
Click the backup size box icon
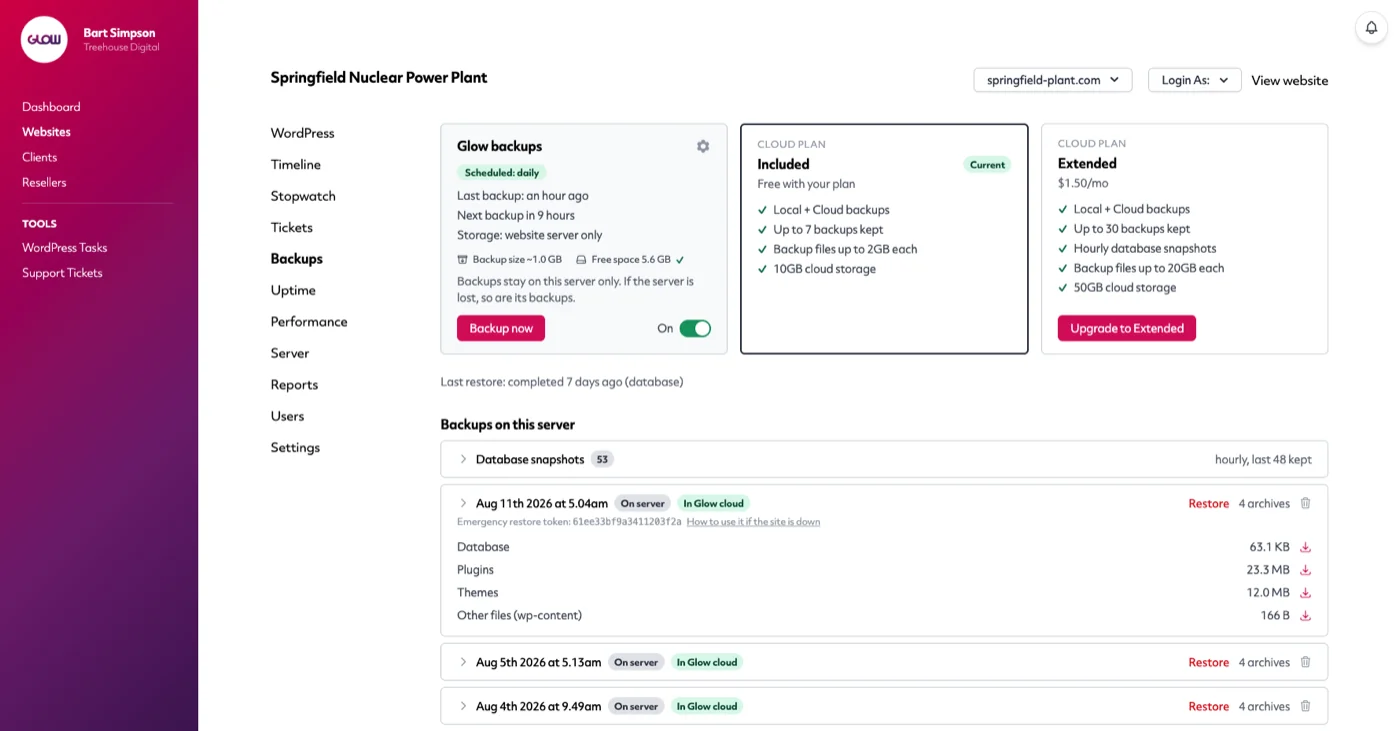[462, 260]
